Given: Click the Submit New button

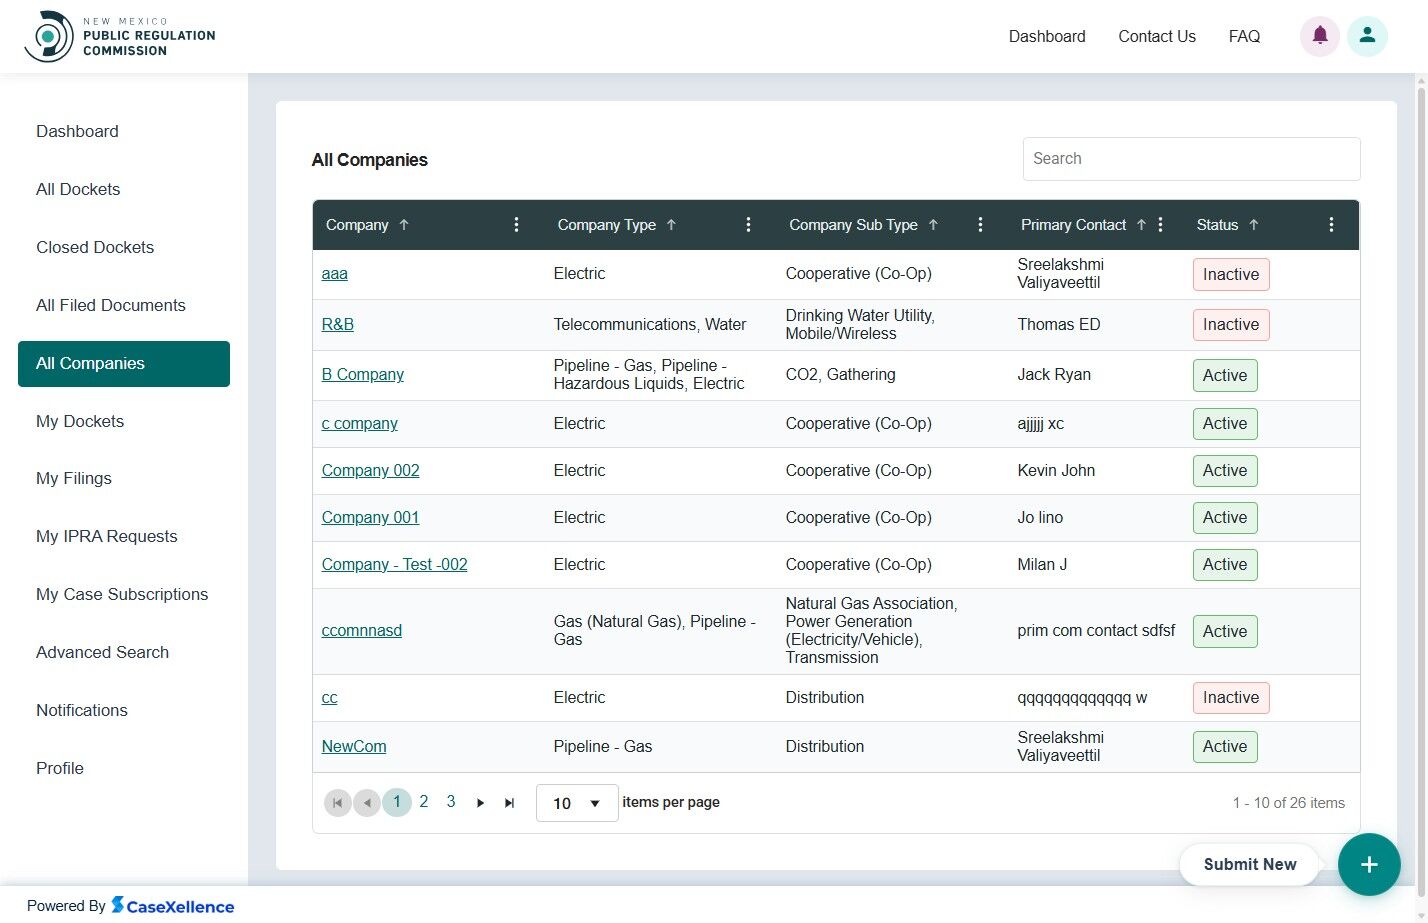Looking at the screenshot, I should (1249, 865).
